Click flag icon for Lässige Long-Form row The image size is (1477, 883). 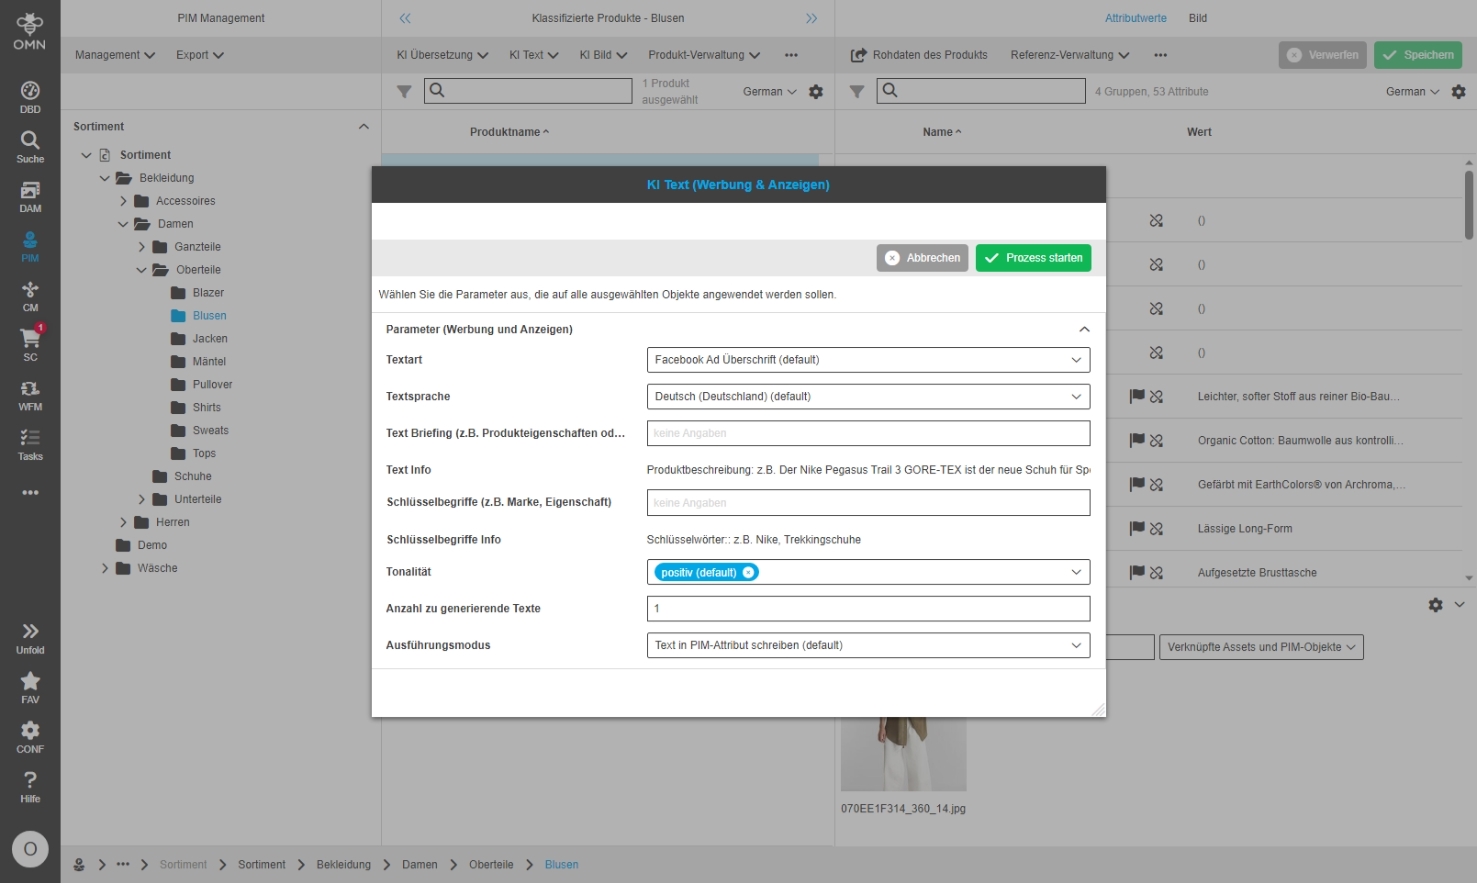[1137, 528]
